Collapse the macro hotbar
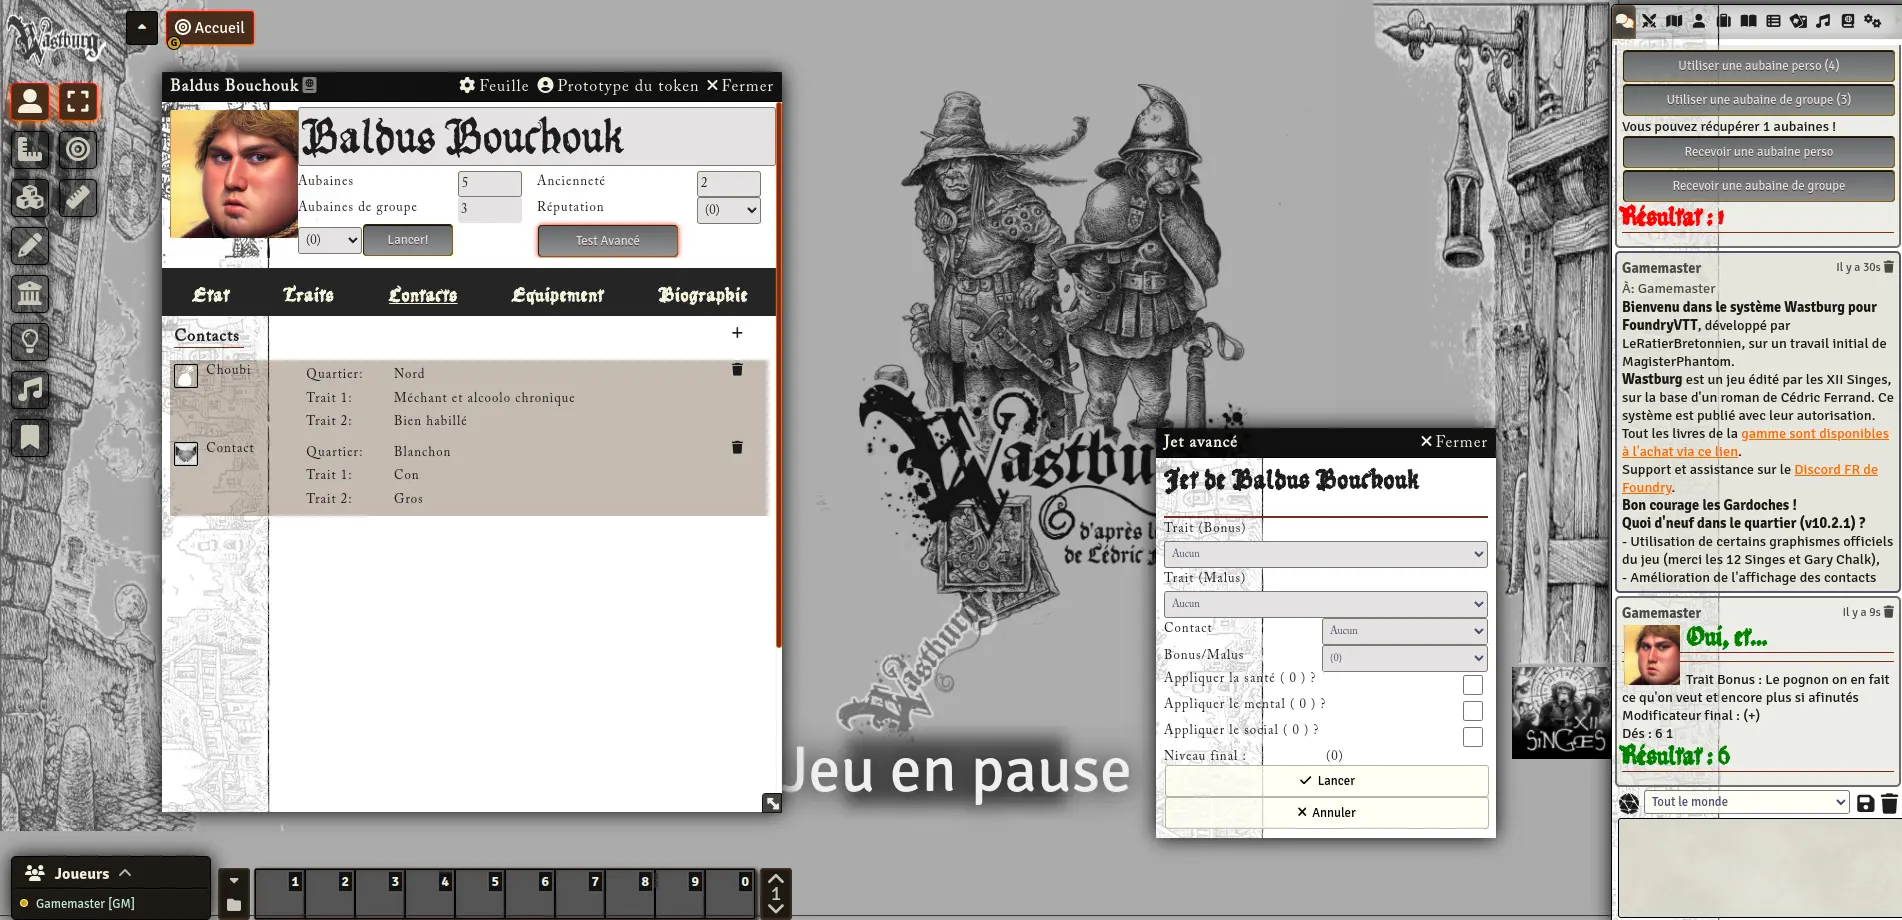 pyautogui.click(x=234, y=881)
